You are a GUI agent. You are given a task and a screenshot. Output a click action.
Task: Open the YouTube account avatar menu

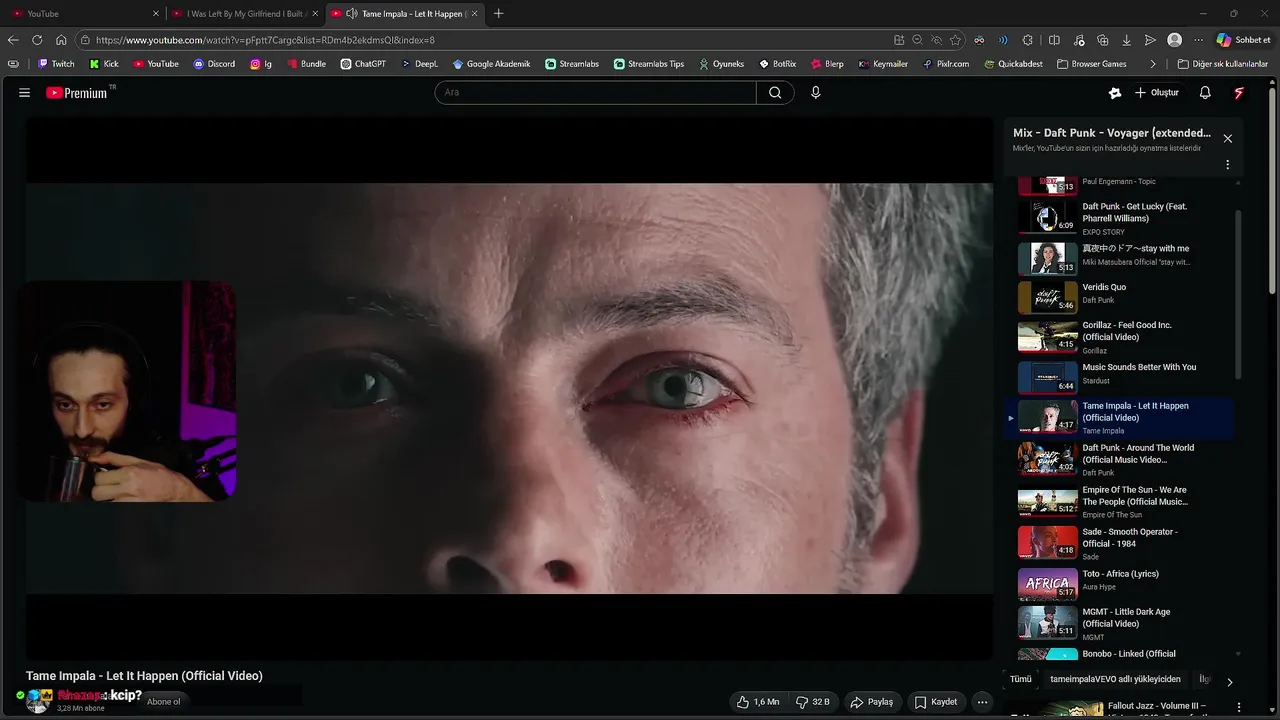click(1239, 92)
